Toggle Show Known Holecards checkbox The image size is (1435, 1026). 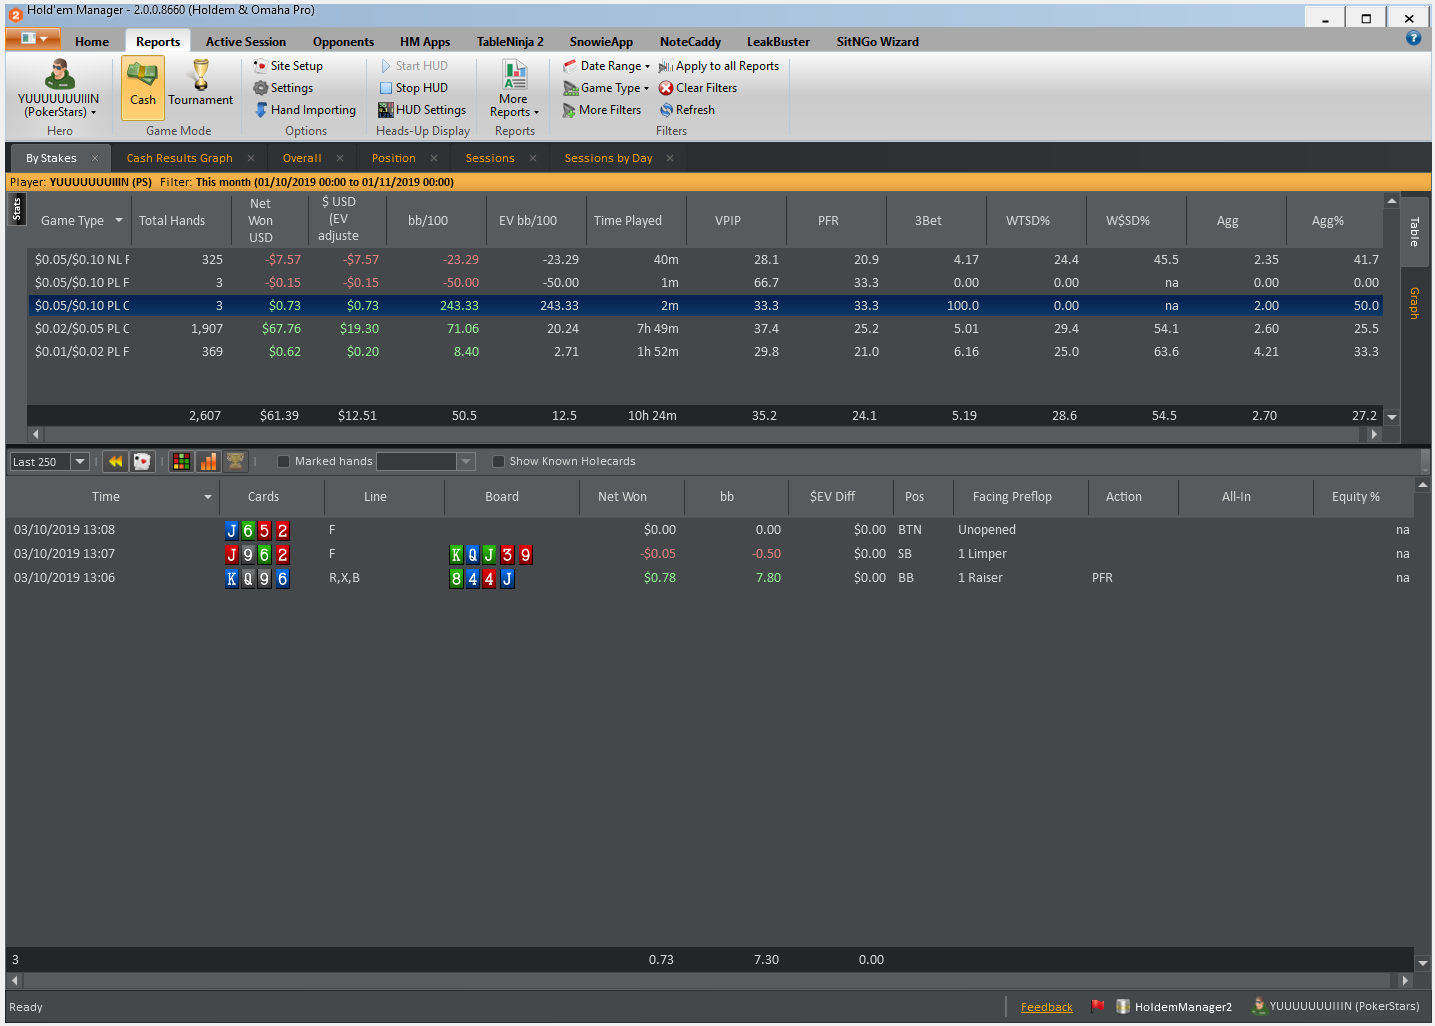point(498,461)
